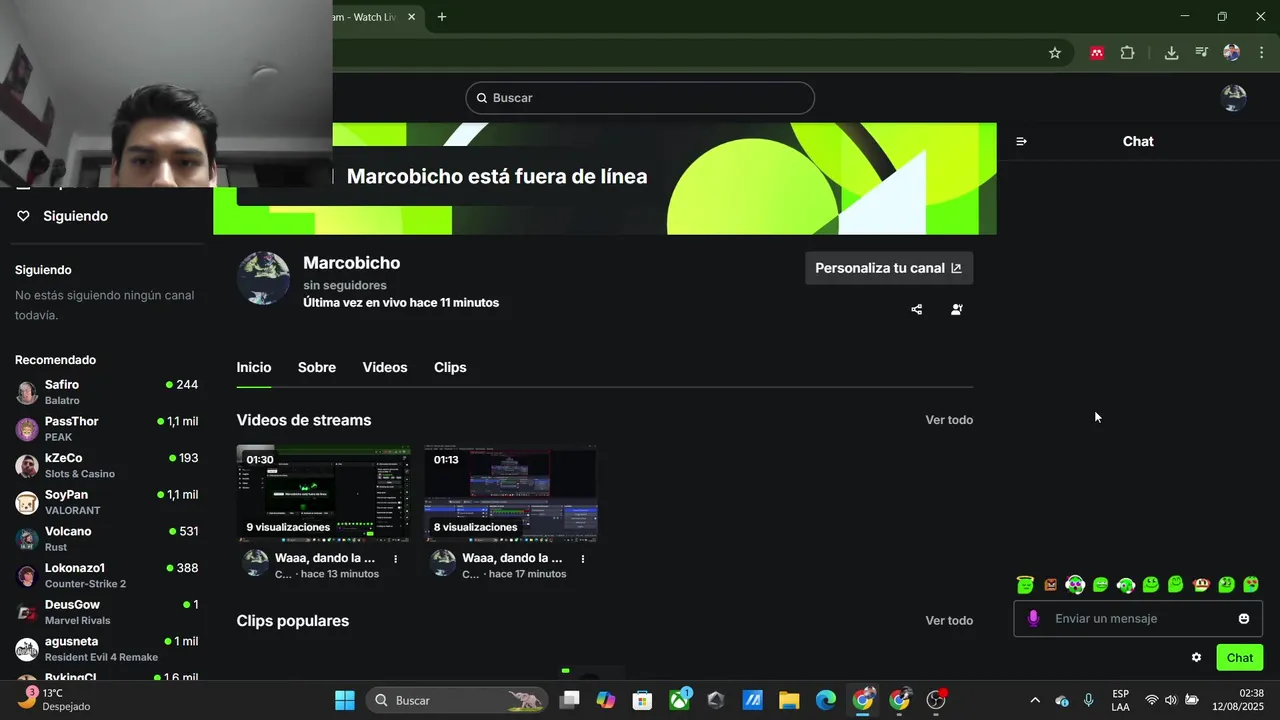
Task: Open recommended channel PassThor
Action: 106,429
